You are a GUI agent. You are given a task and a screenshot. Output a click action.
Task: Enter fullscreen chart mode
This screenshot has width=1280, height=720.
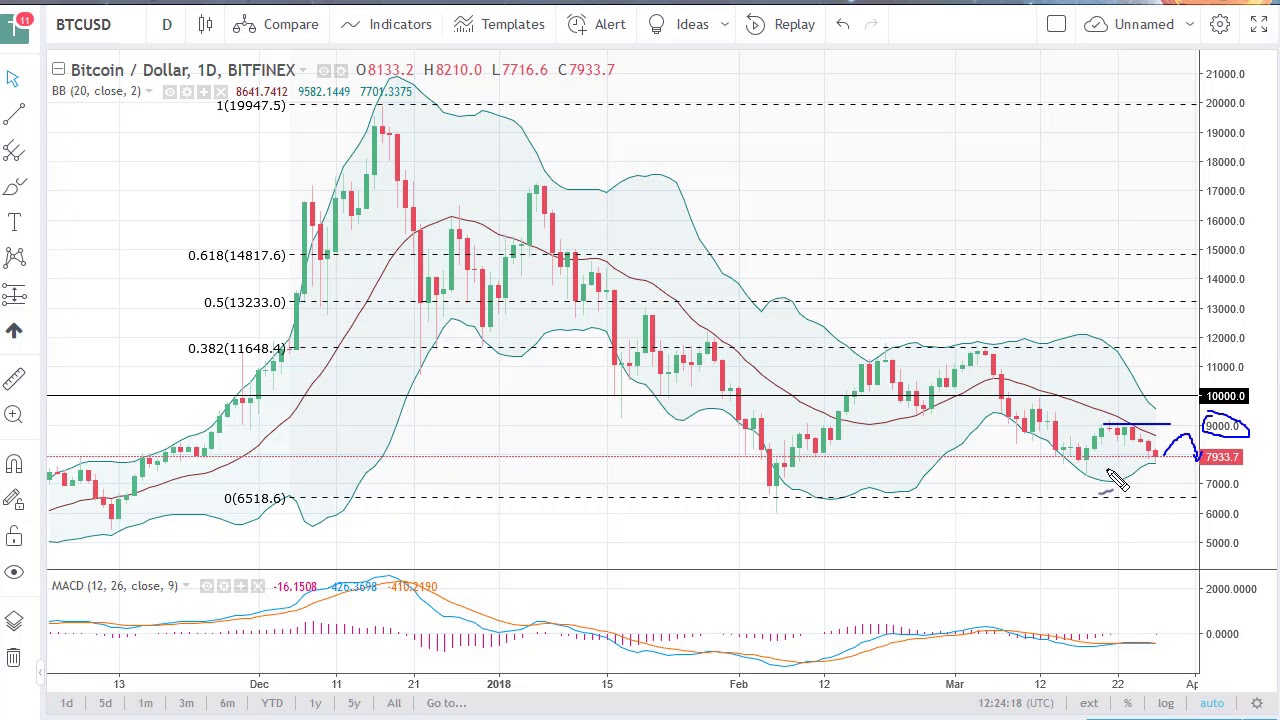[x=1259, y=24]
